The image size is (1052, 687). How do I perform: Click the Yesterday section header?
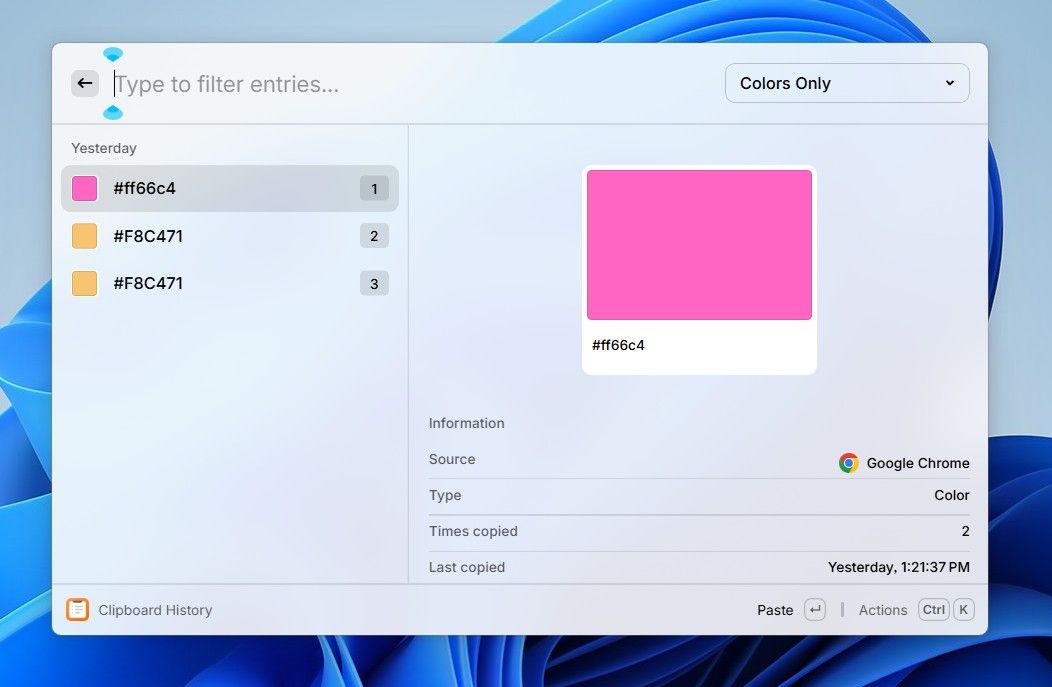[x=103, y=147]
